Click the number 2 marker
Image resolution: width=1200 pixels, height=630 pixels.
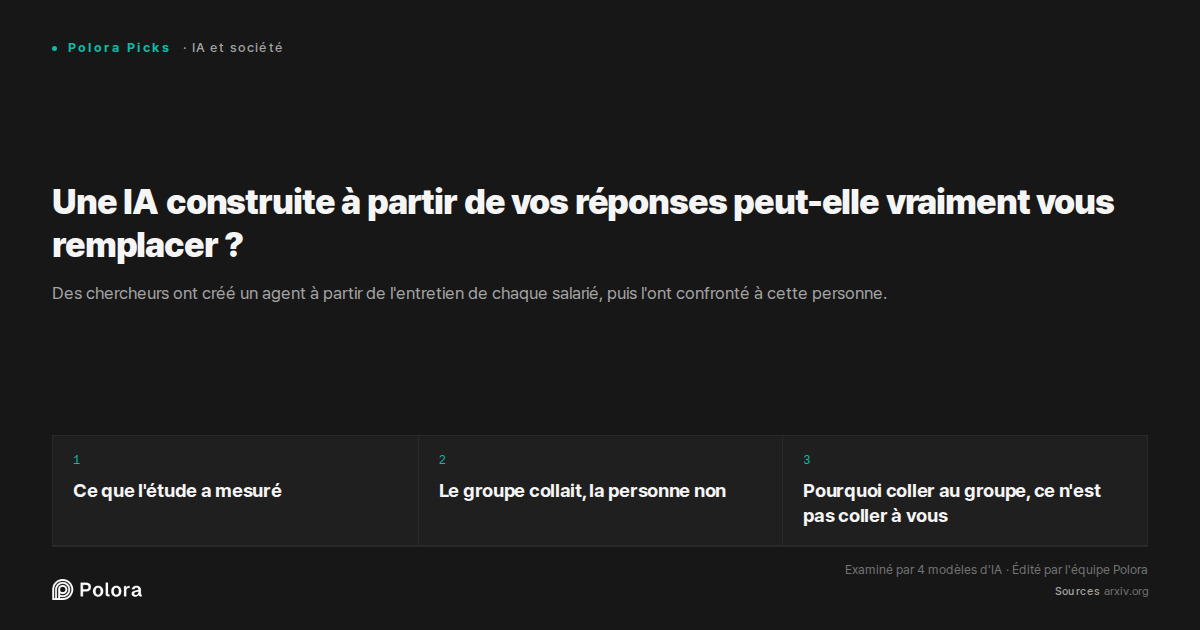[x=442, y=460]
